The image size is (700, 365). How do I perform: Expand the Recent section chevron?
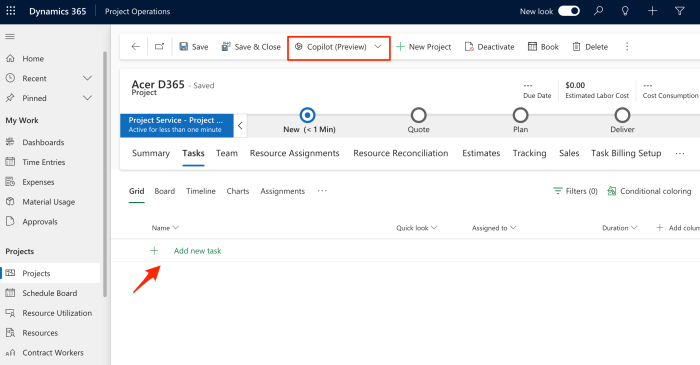[x=88, y=78]
